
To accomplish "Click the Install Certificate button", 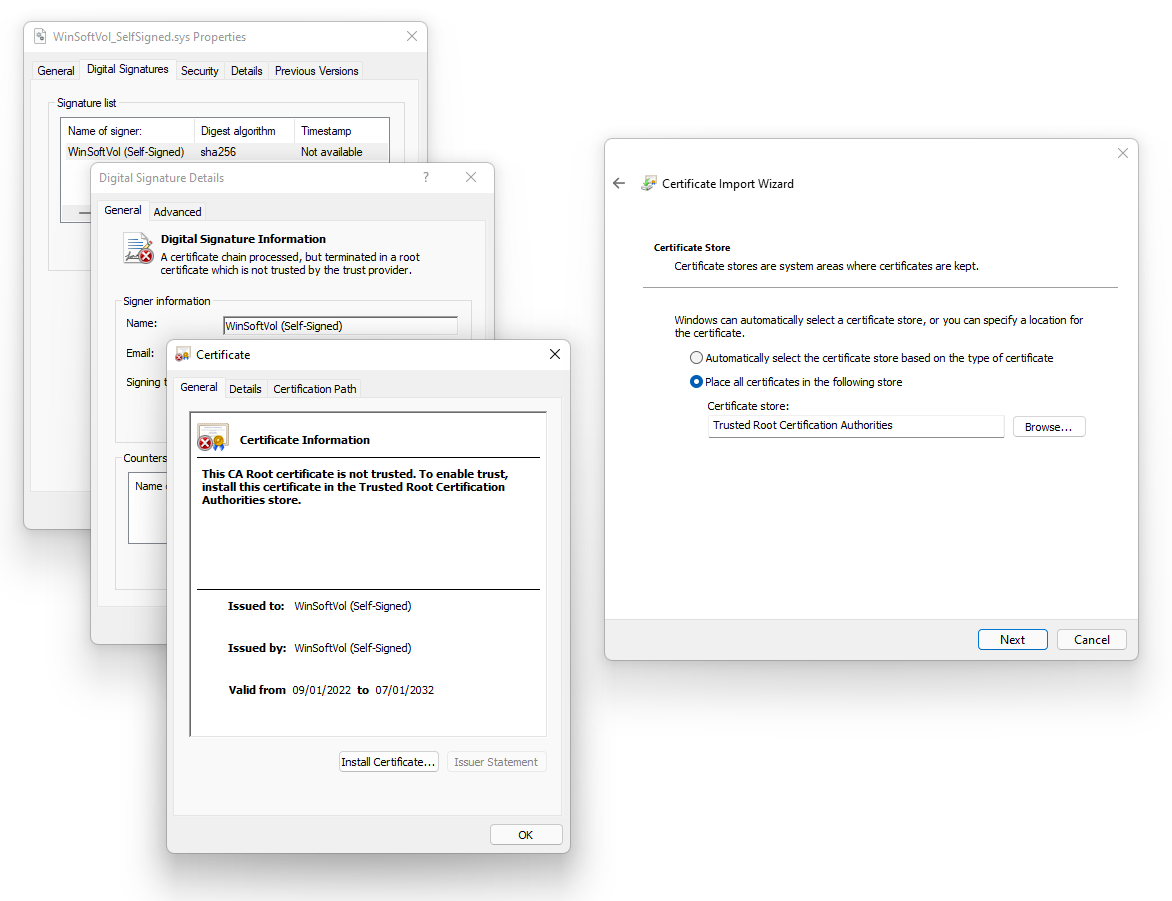I will point(389,762).
